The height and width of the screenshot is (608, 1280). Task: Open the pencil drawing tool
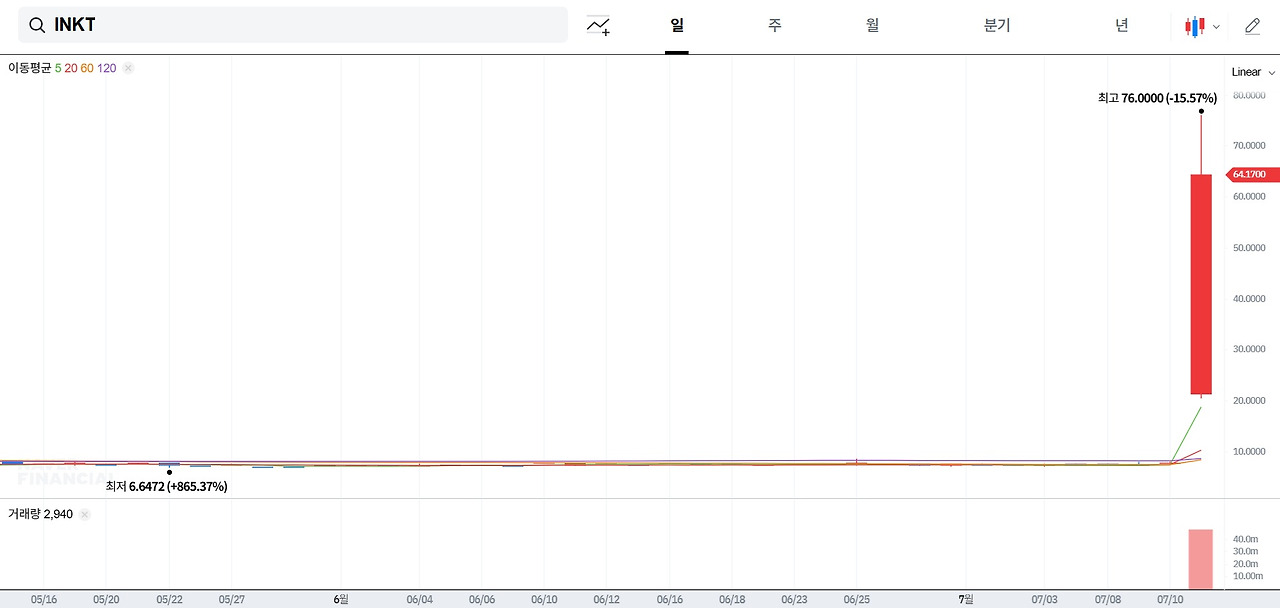click(1252, 27)
